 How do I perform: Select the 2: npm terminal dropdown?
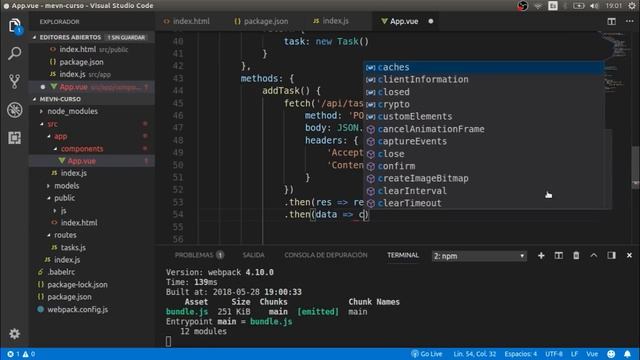tap(479, 256)
